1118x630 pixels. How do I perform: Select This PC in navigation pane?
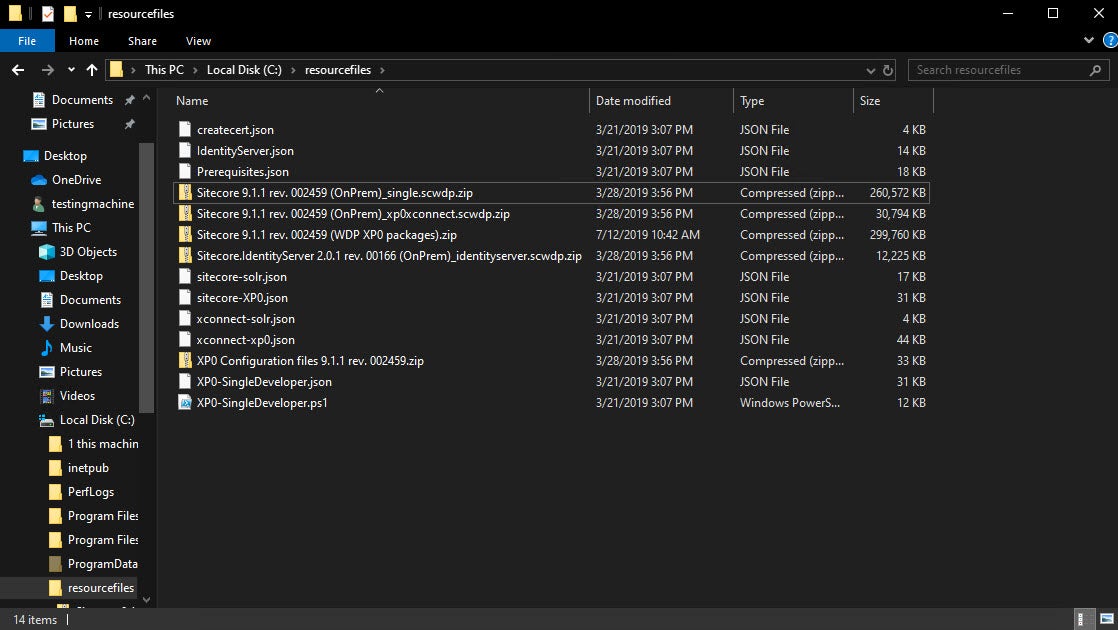(71, 228)
